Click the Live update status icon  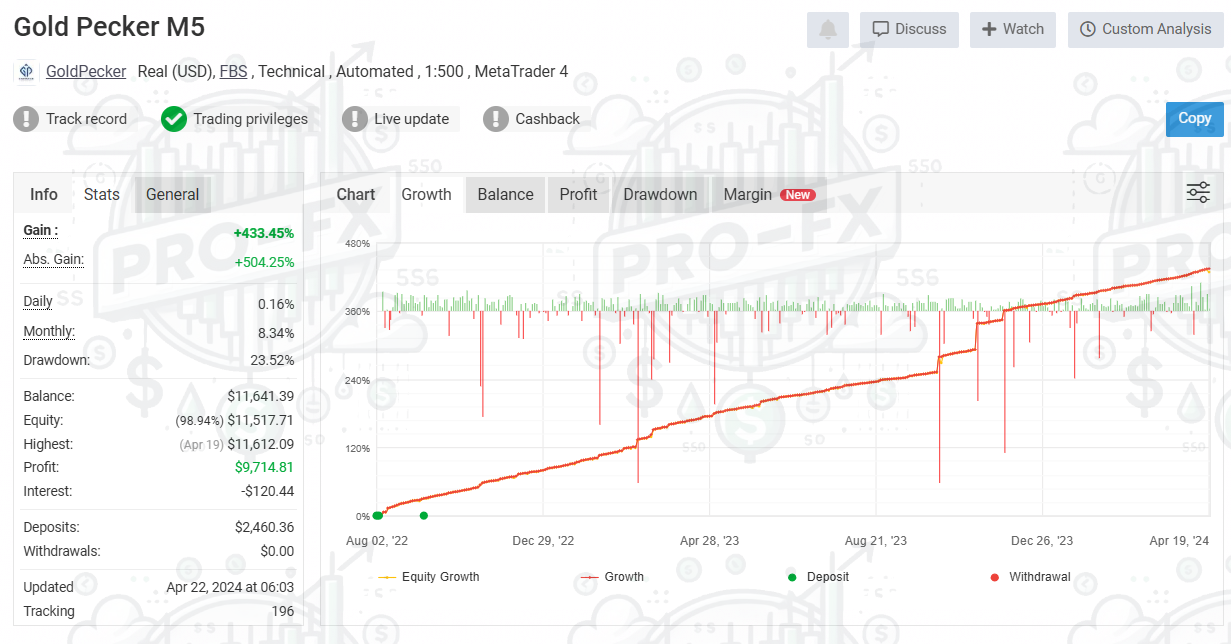tap(355, 119)
